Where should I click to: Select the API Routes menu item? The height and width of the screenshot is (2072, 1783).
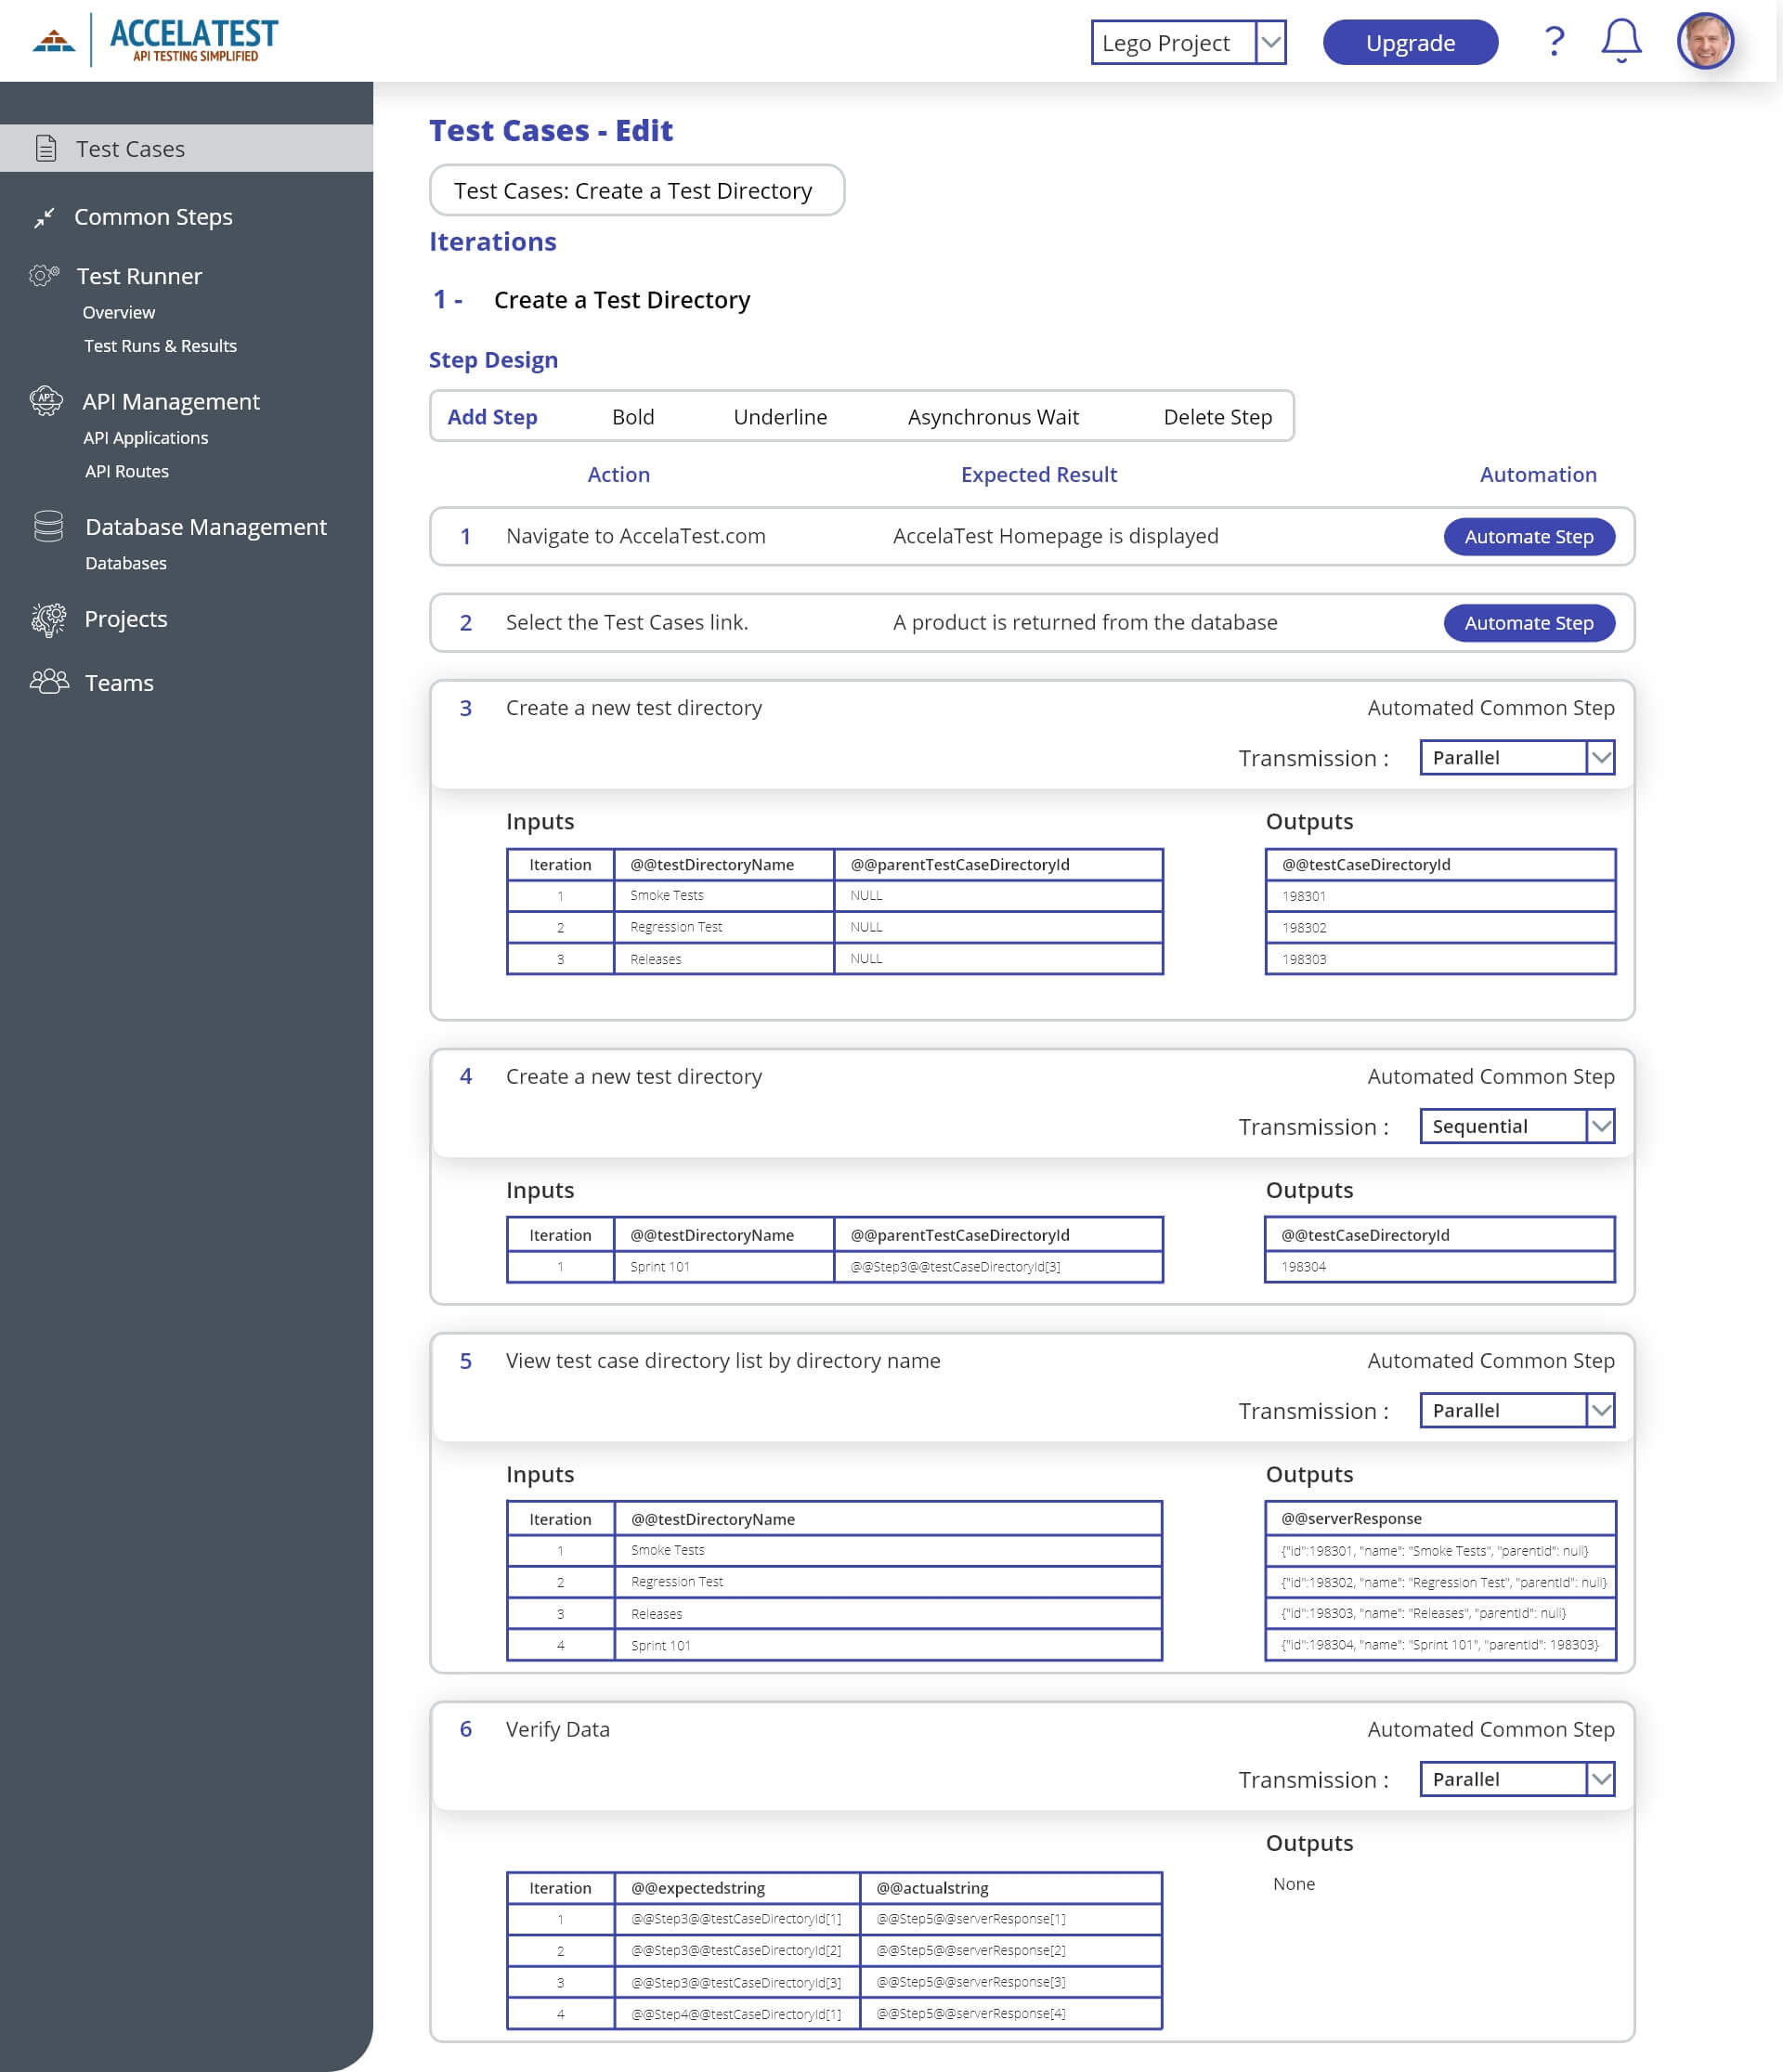127,471
